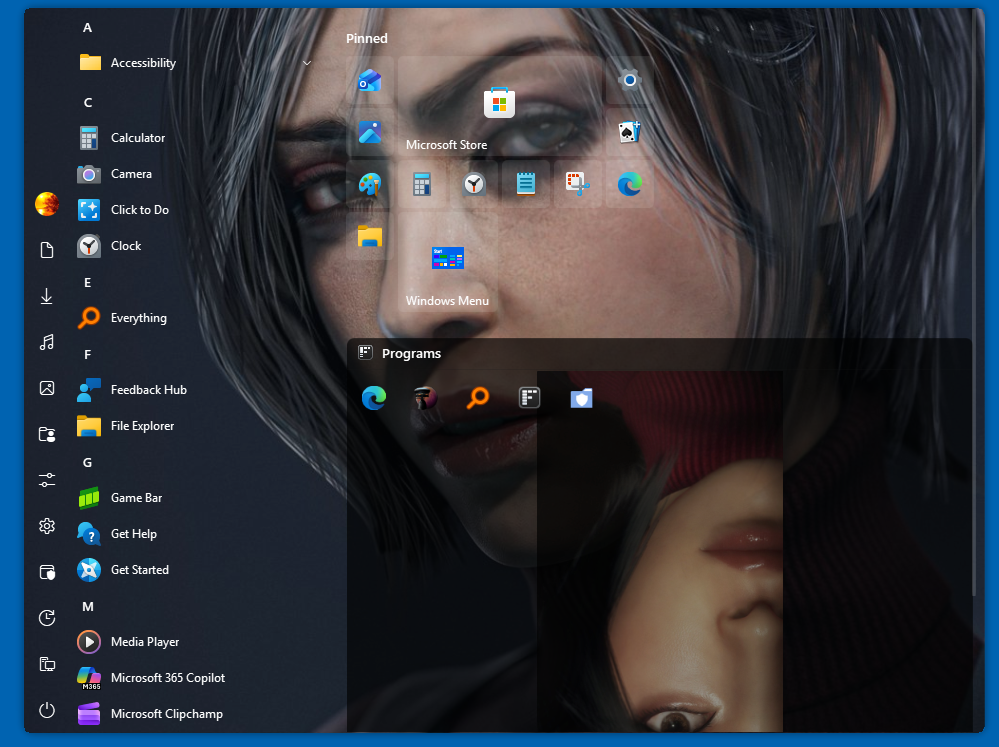Launch Microsoft Clipchamp from app list

pyautogui.click(x=195, y=714)
